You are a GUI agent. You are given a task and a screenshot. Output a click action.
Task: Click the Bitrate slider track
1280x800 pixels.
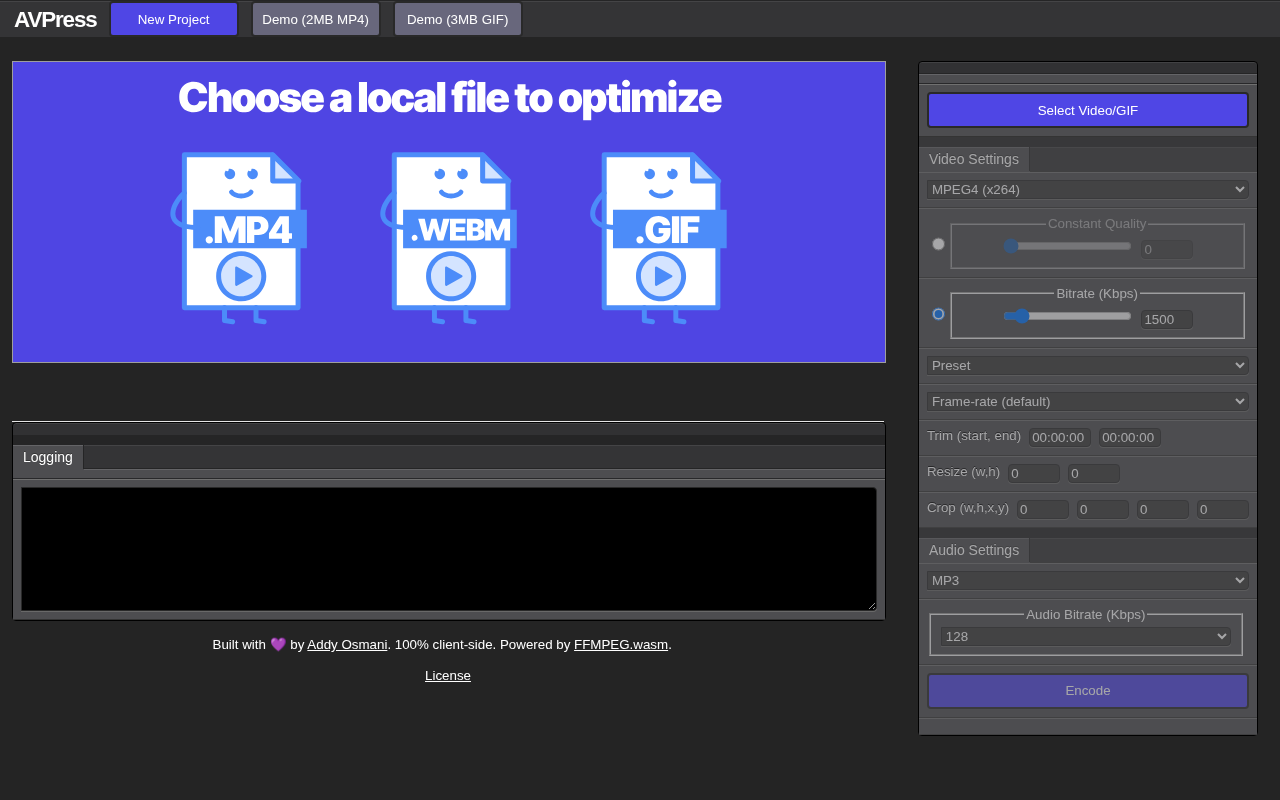pos(1080,316)
